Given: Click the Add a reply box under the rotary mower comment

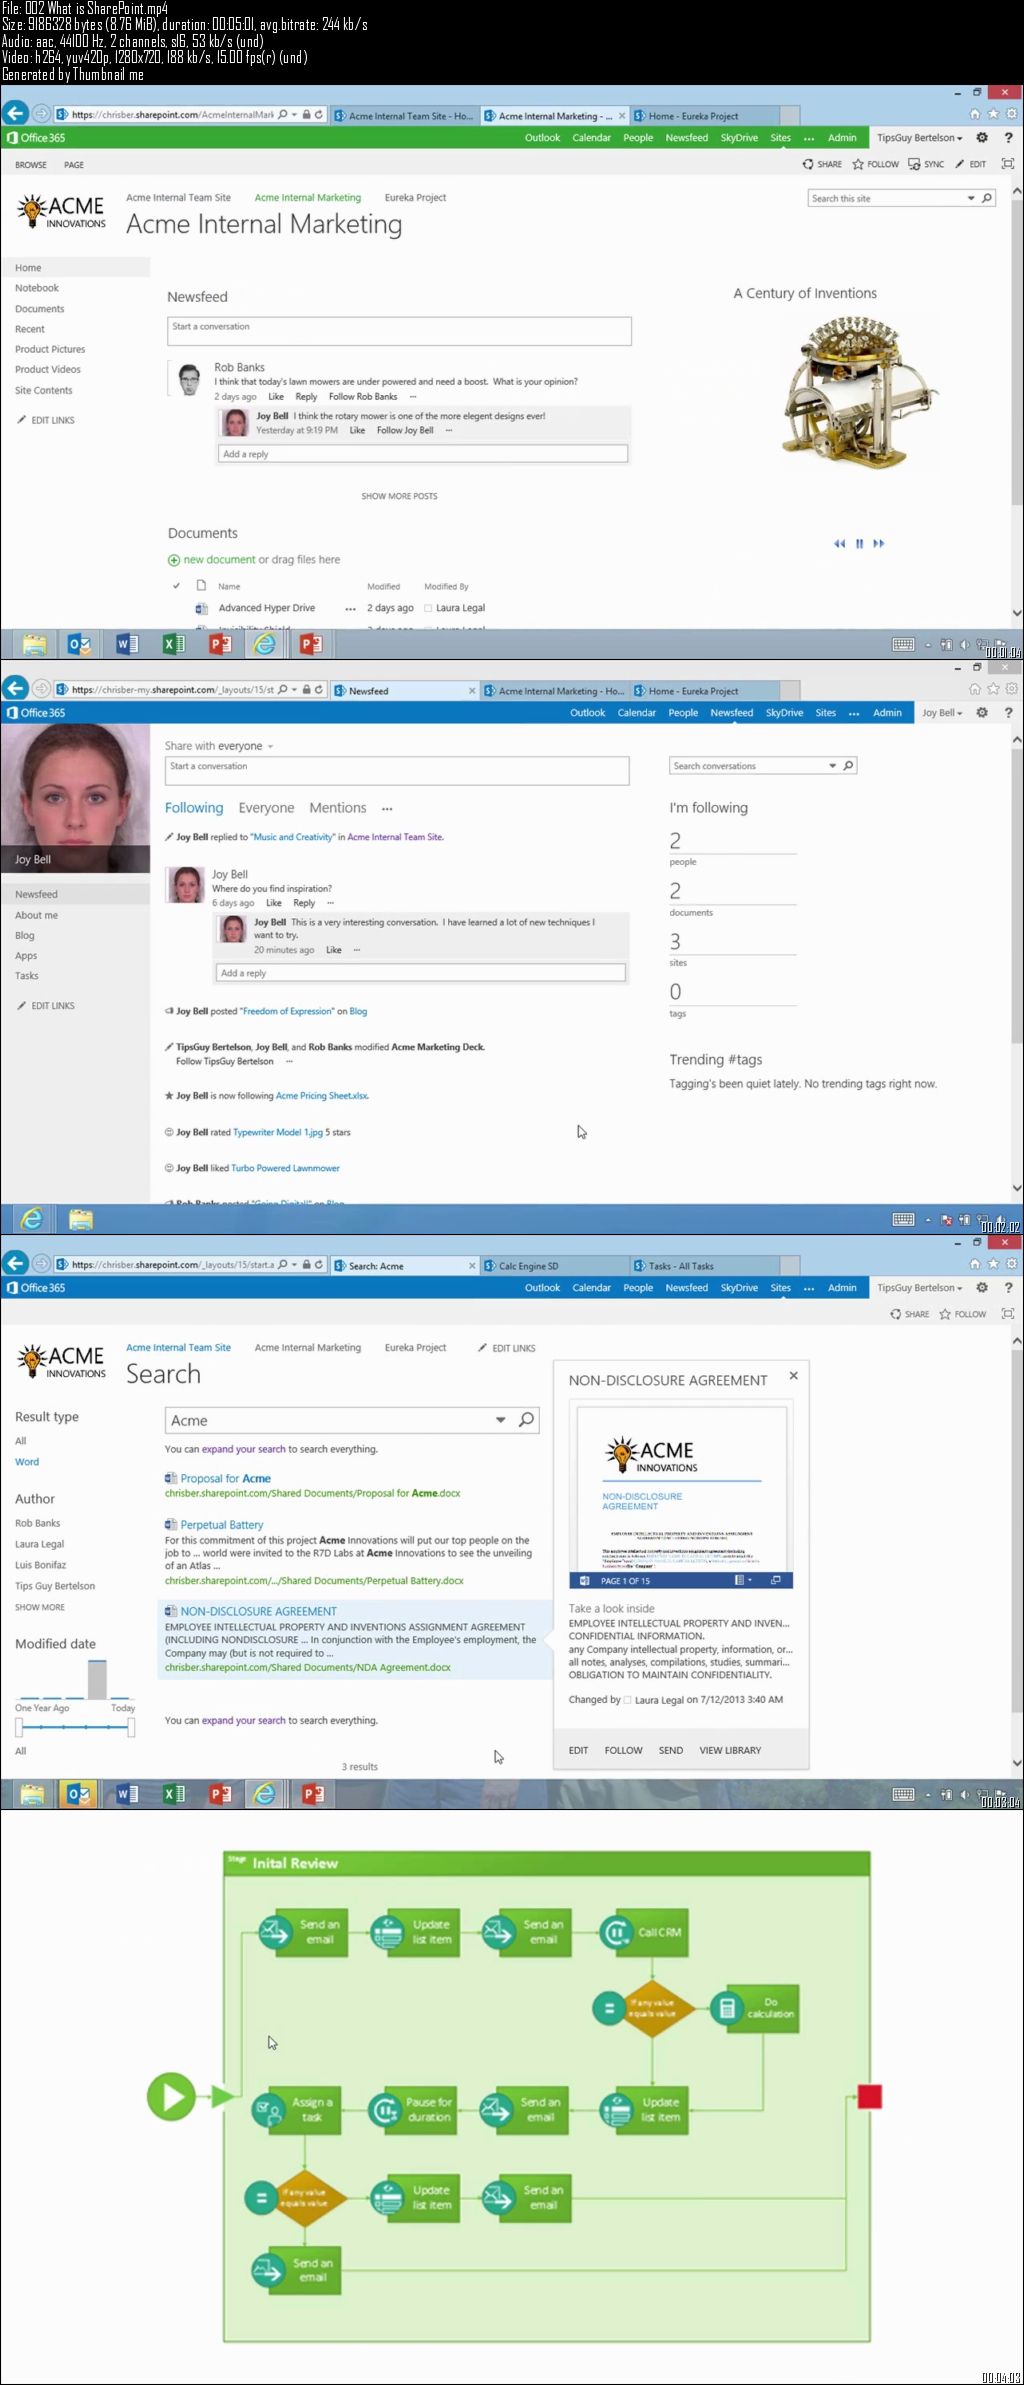Looking at the screenshot, I should [x=423, y=454].
